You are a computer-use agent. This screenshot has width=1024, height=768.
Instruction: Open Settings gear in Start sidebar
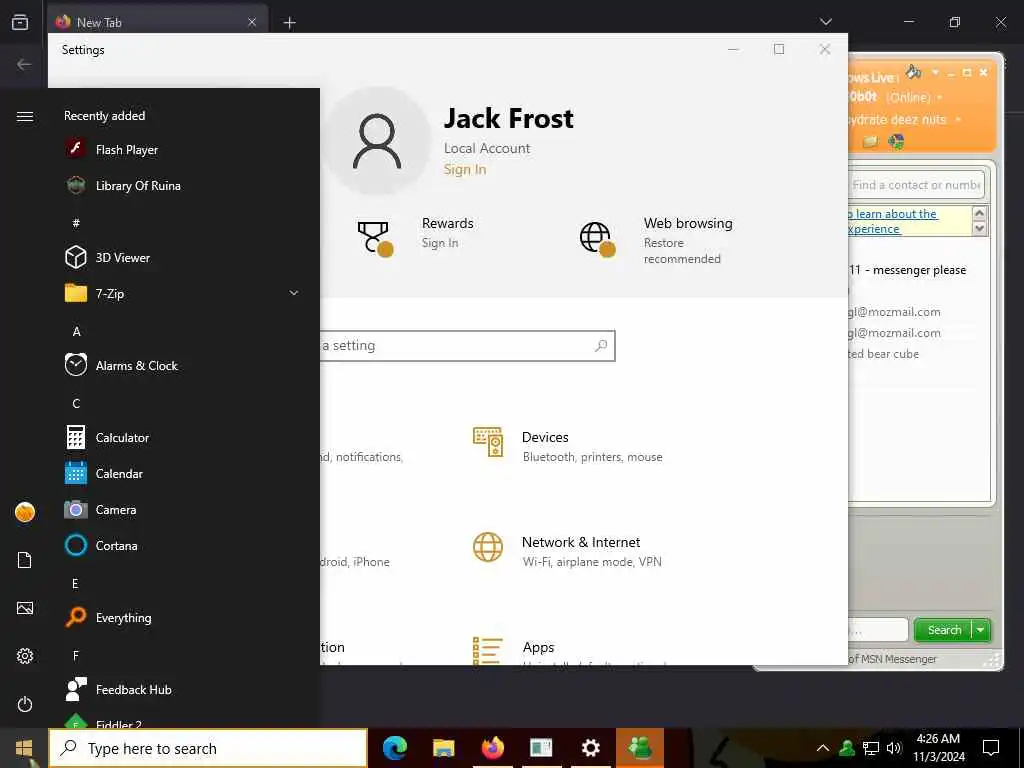[25, 656]
